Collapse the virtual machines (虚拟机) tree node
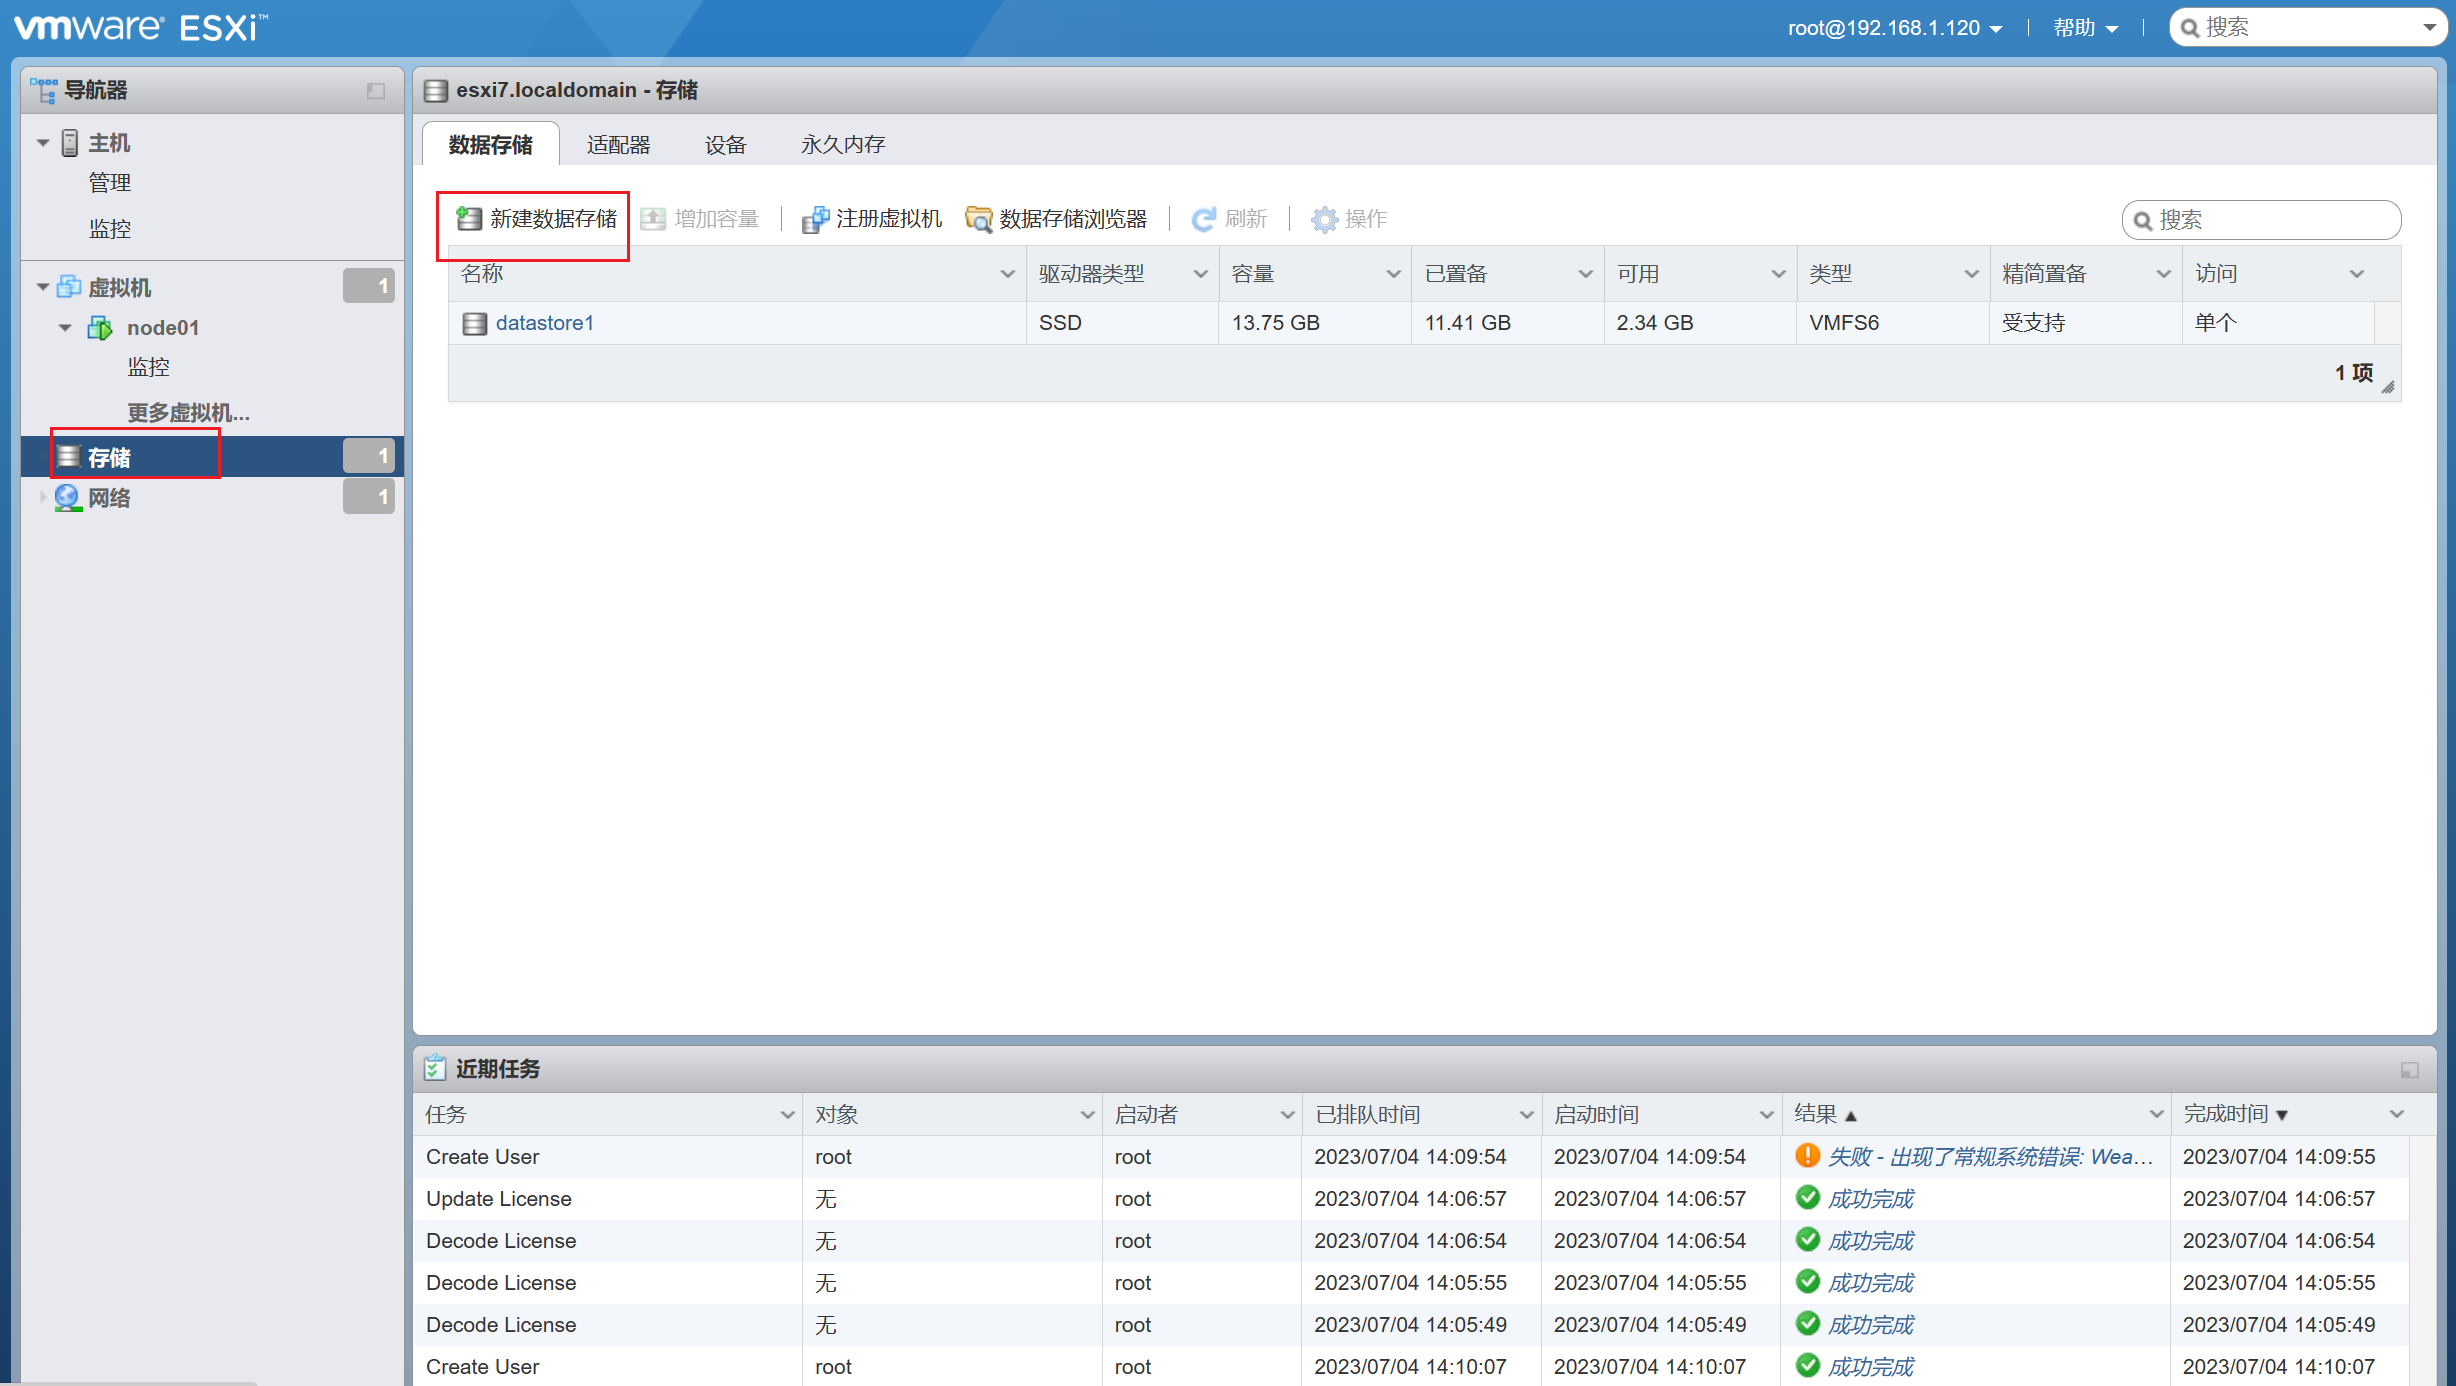Viewport: 2456px width, 1386px height. [42, 287]
